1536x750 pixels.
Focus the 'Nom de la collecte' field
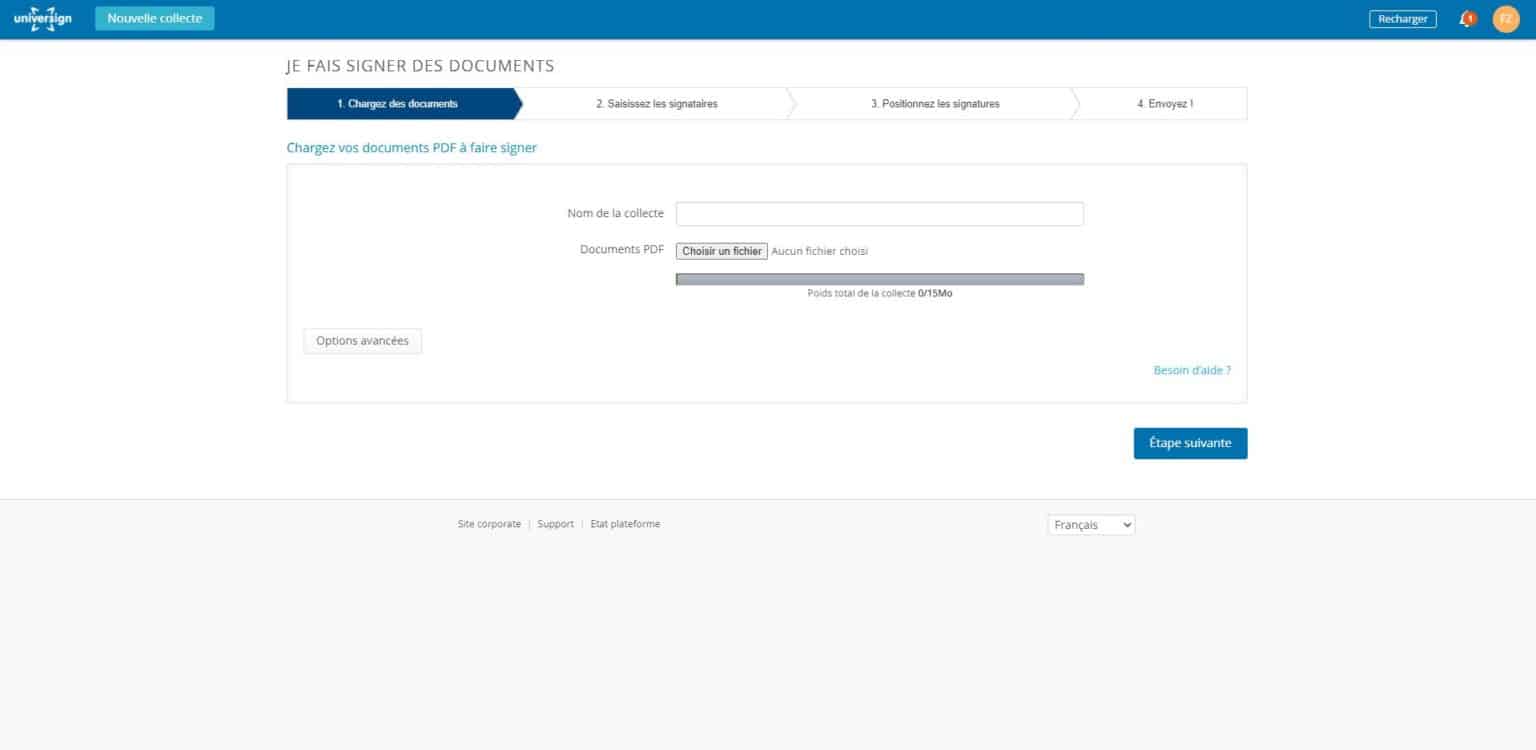point(879,213)
